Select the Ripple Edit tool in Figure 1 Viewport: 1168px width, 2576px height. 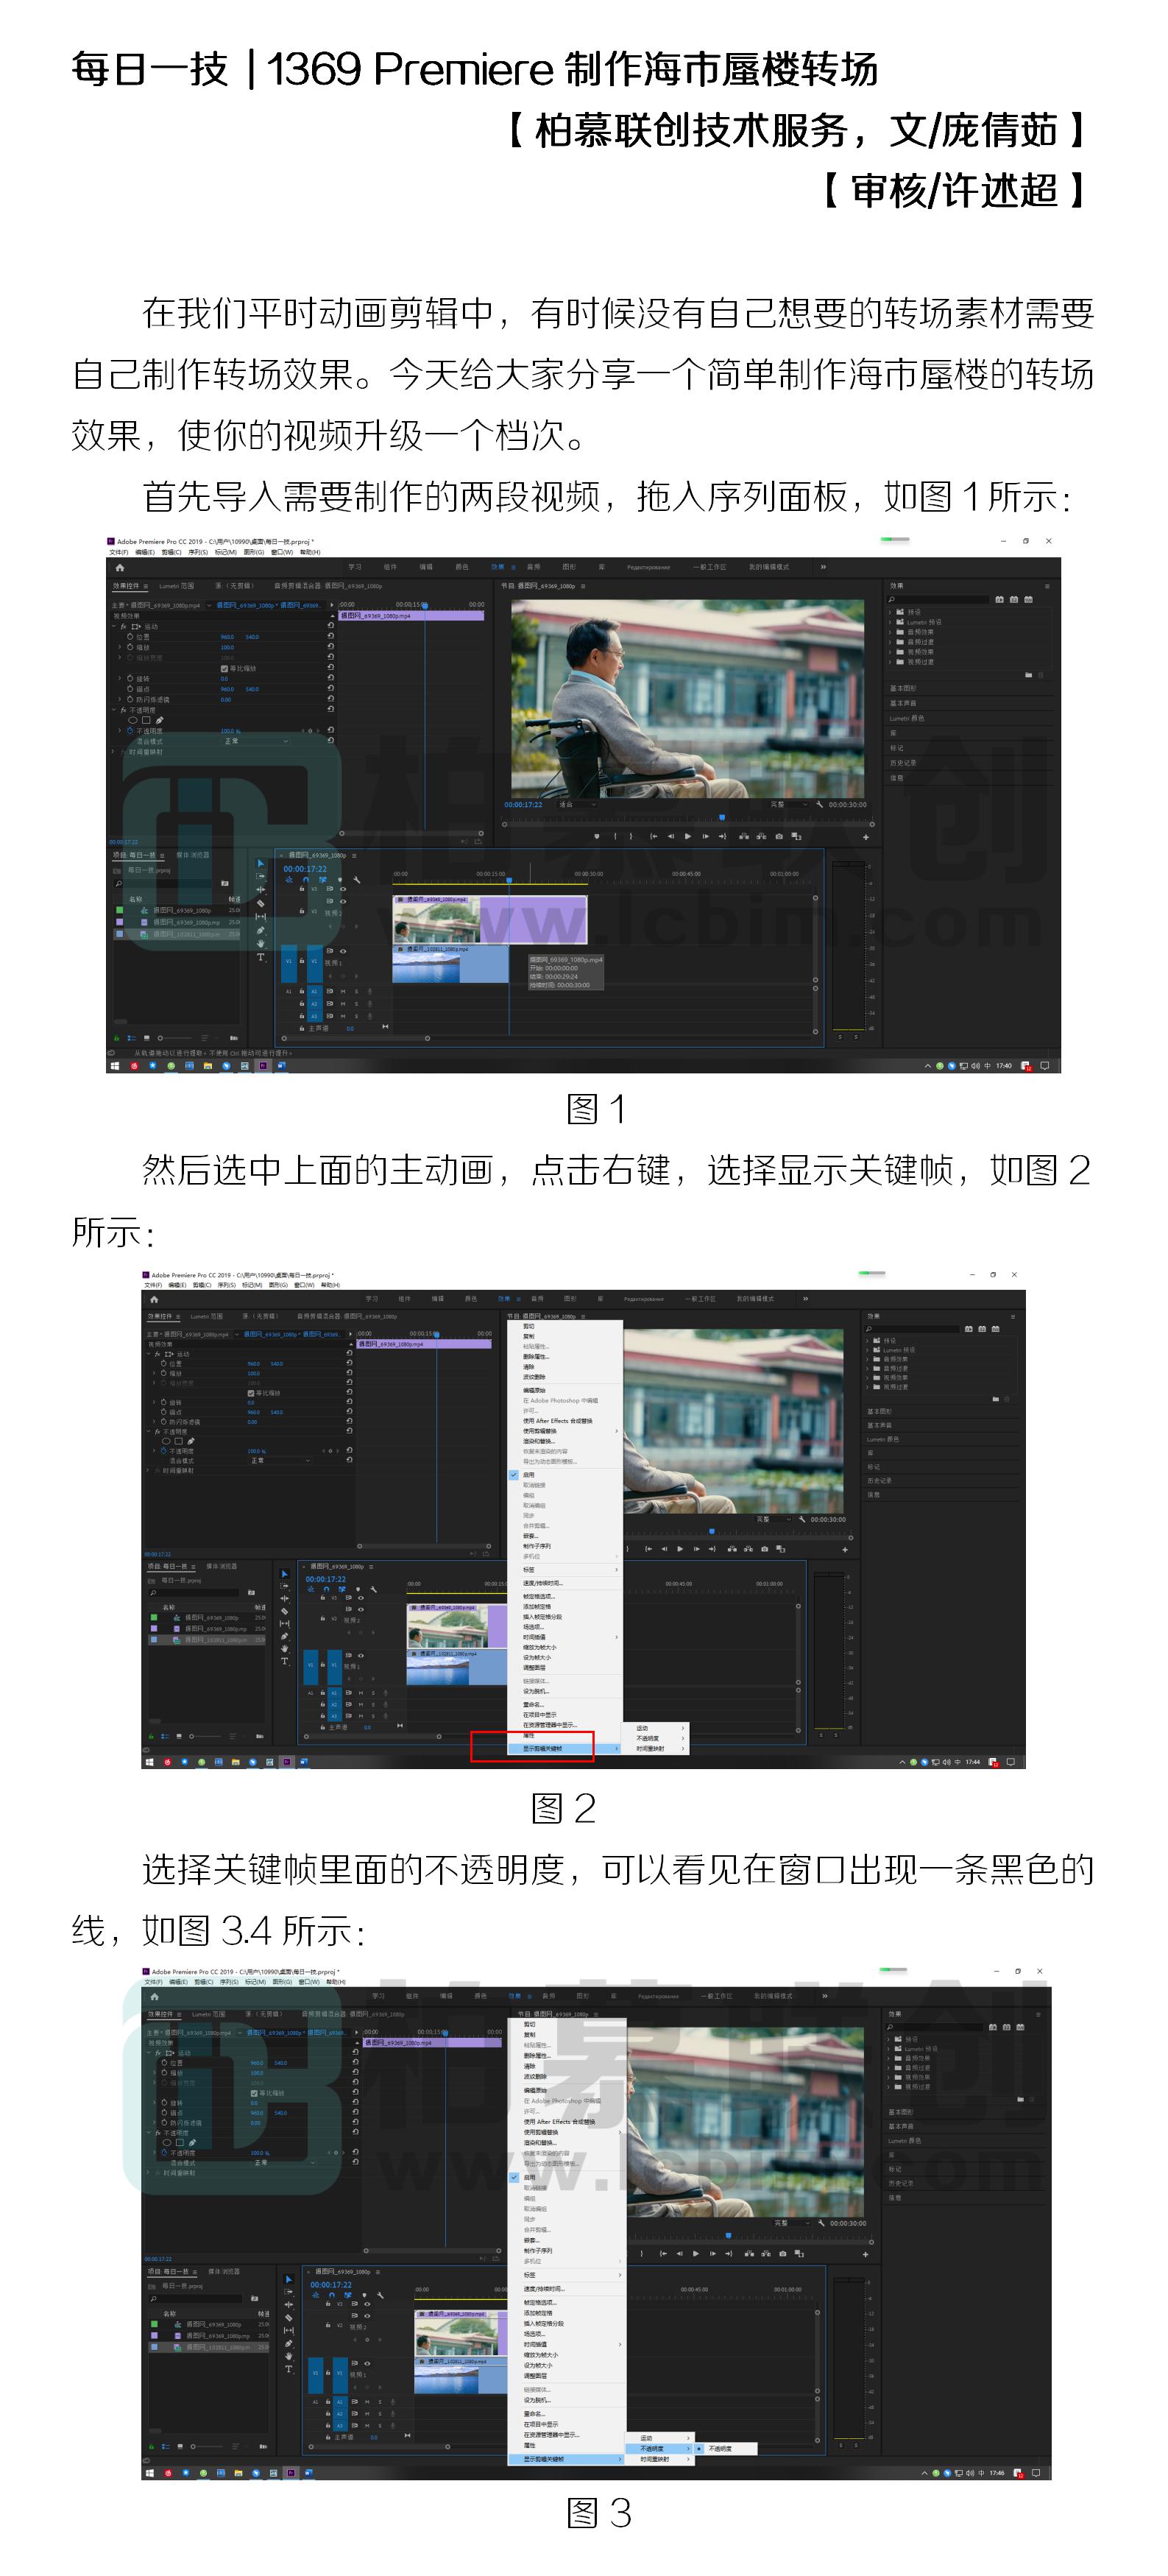click(x=261, y=890)
